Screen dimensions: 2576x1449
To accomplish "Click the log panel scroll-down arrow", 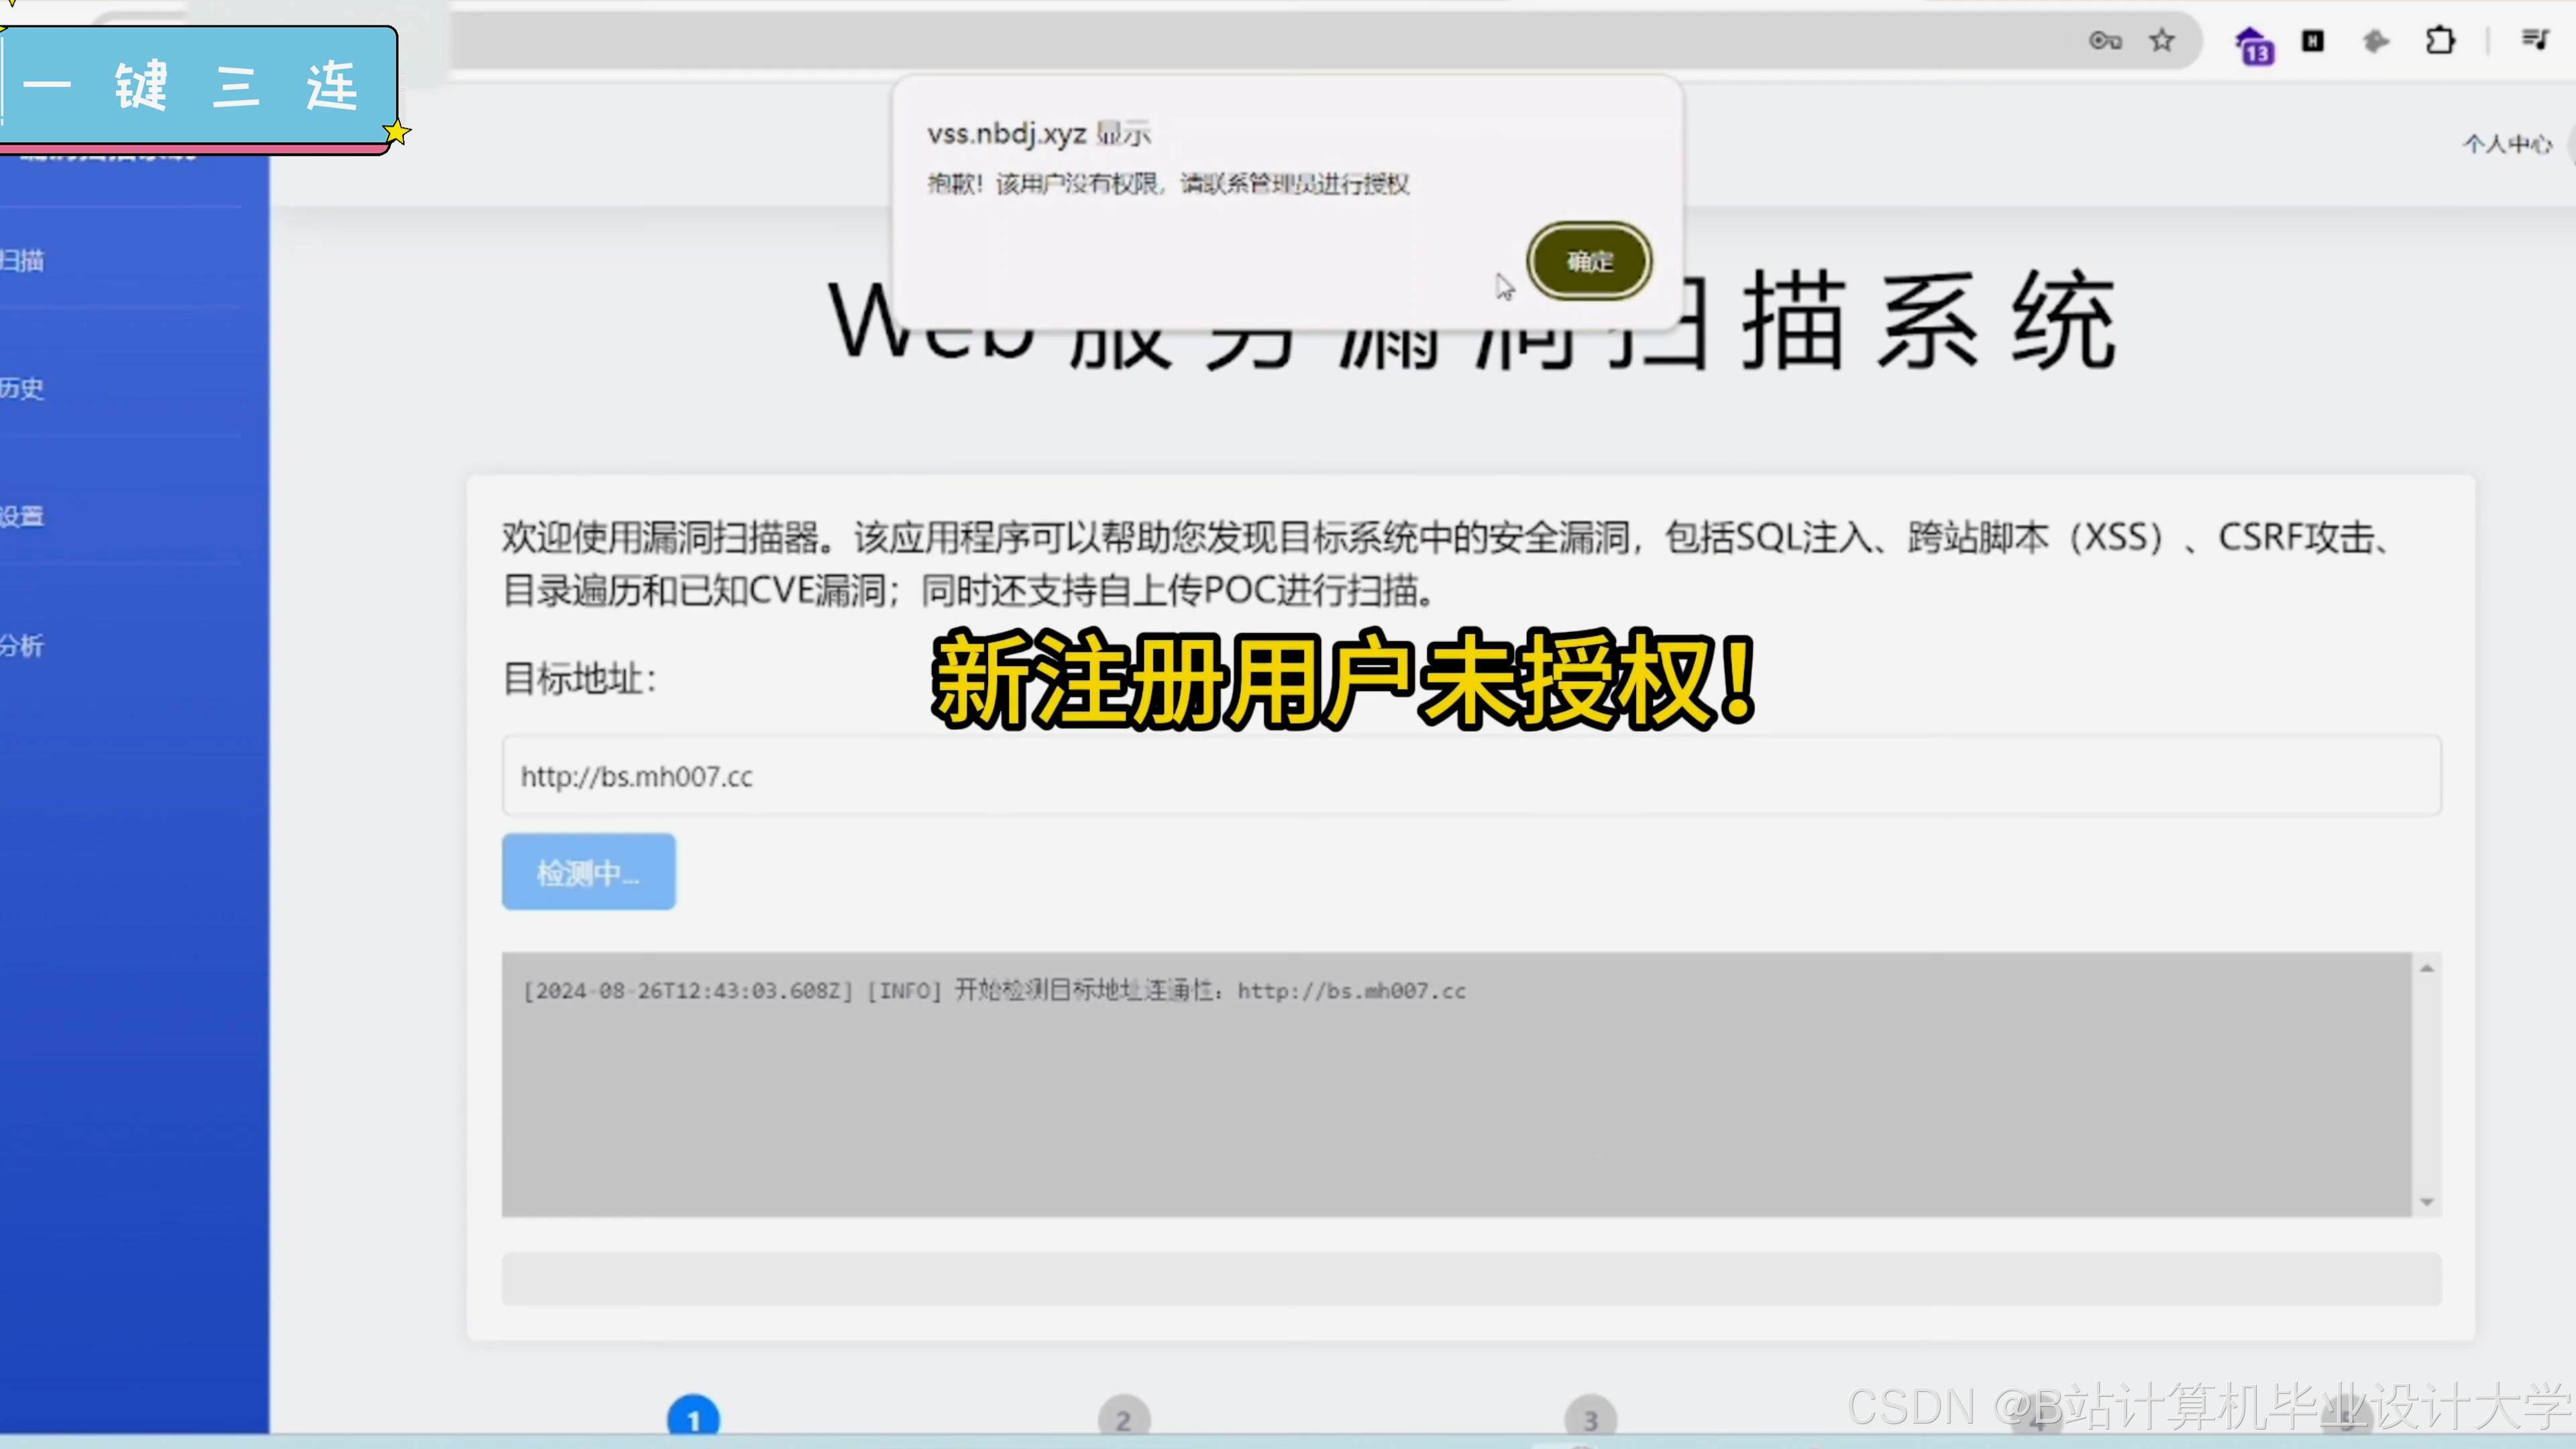I will (2427, 1202).
